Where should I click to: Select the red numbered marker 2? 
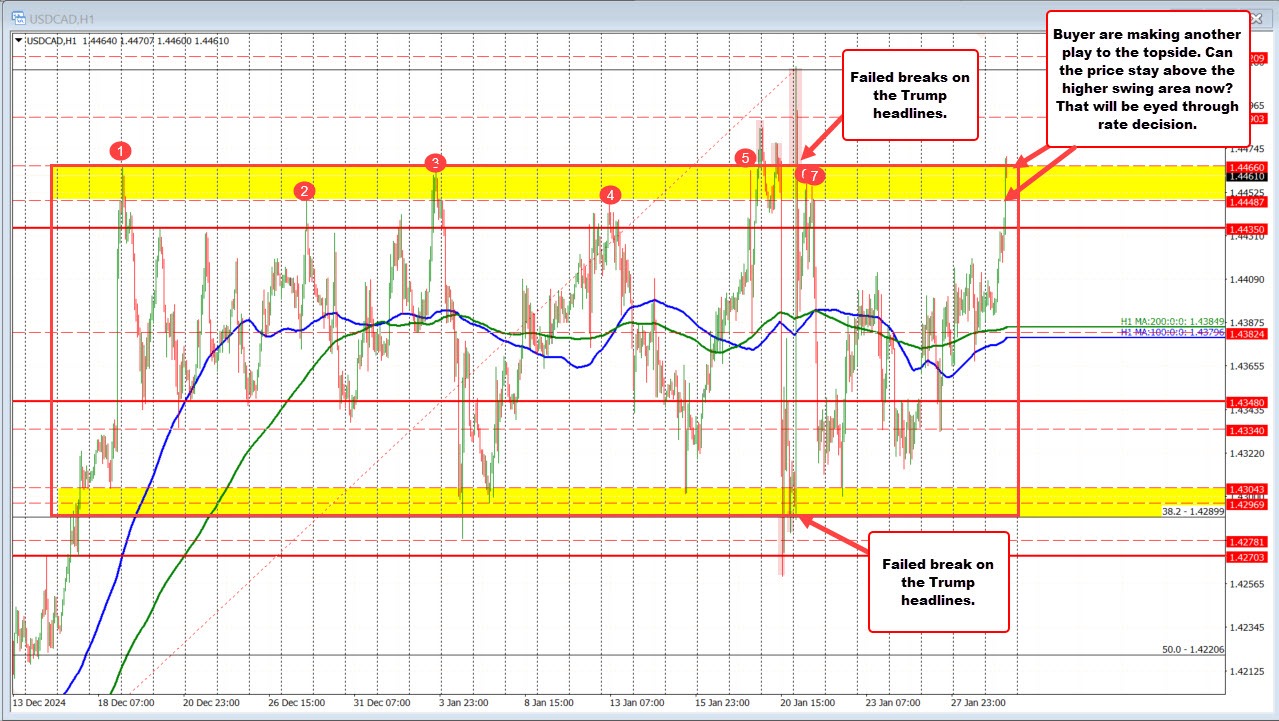pos(305,189)
